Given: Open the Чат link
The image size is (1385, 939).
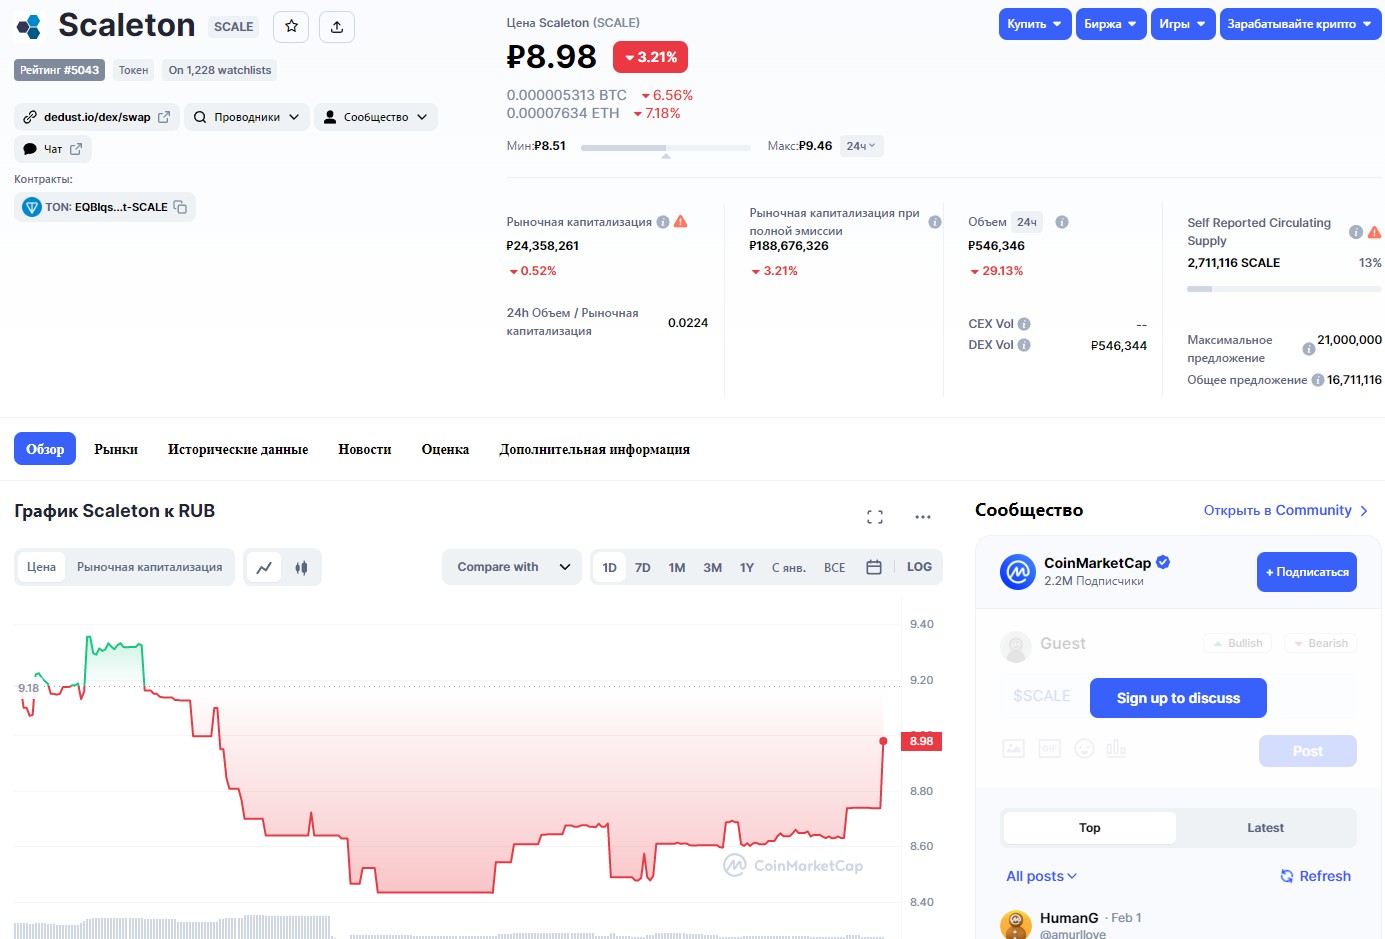Looking at the screenshot, I should coord(53,149).
